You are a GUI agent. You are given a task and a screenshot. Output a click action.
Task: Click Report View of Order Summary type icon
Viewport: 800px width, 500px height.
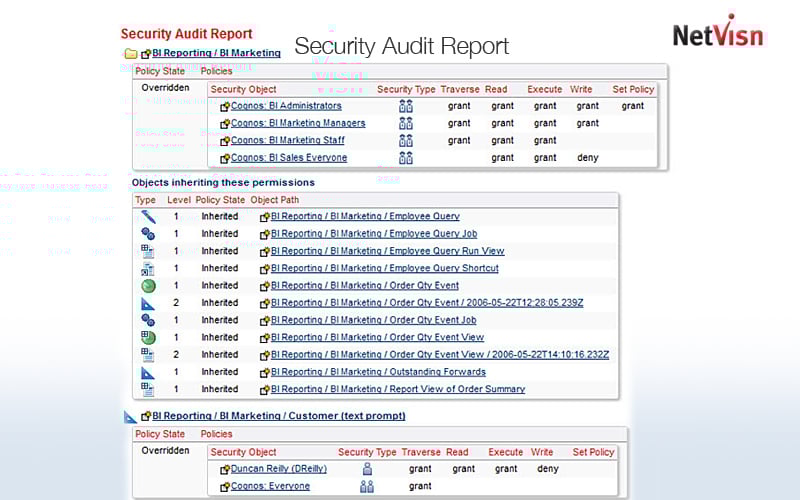point(147,389)
